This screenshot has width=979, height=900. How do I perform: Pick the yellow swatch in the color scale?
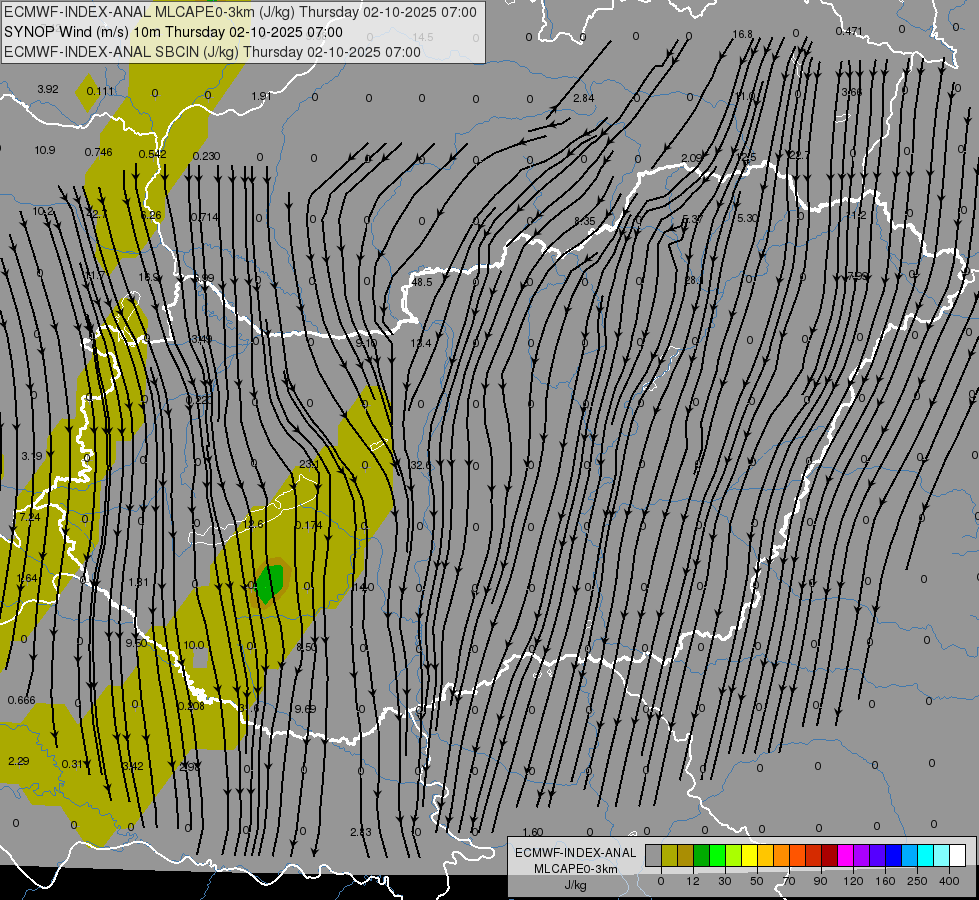click(750, 856)
